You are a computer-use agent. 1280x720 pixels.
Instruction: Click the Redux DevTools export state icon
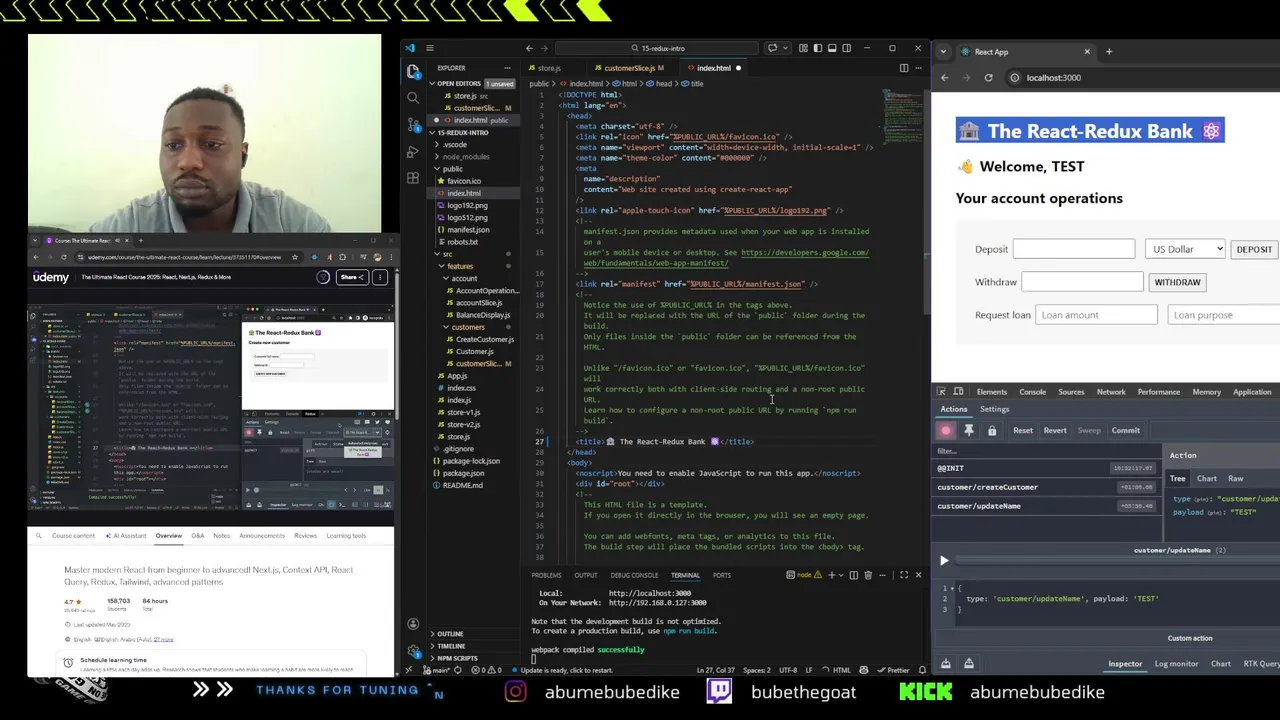(x=968, y=664)
